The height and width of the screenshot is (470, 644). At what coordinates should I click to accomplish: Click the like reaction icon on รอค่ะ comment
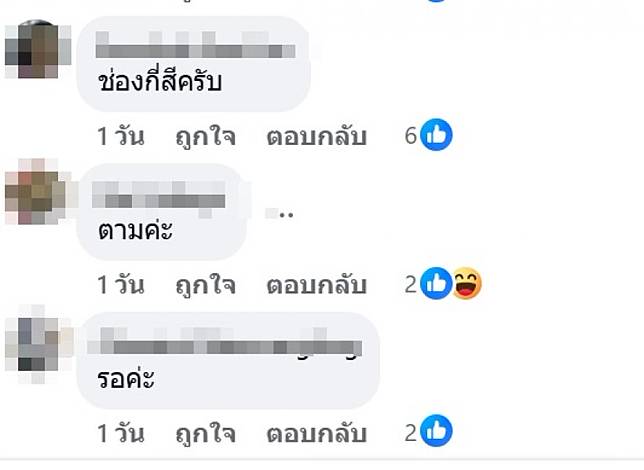click(x=436, y=431)
